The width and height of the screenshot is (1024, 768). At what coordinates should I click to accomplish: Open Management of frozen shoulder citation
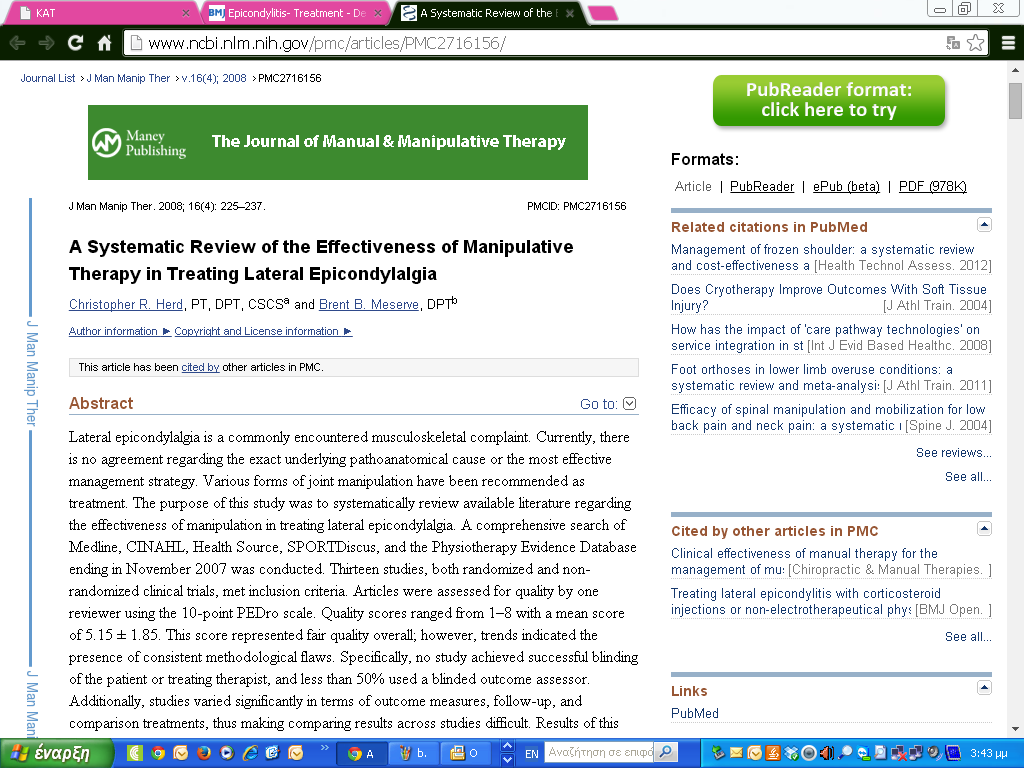[823, 257]
